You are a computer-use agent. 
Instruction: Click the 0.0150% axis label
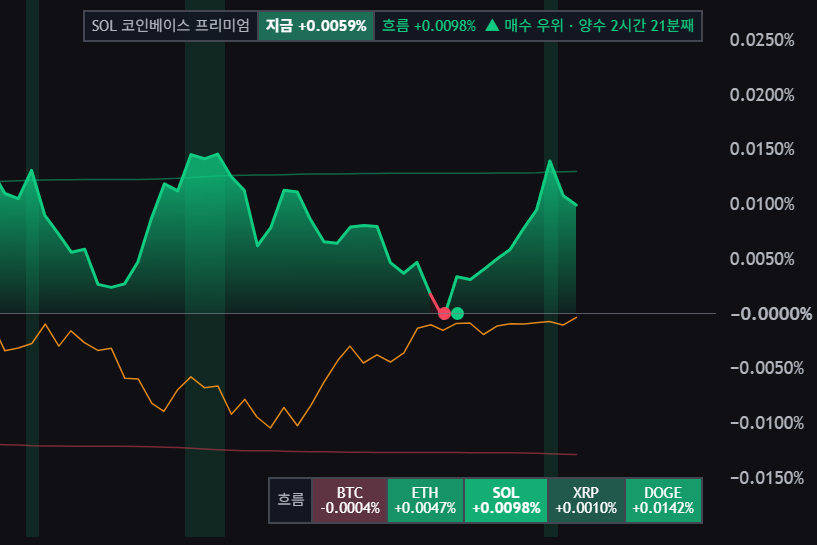pos(762,150)
